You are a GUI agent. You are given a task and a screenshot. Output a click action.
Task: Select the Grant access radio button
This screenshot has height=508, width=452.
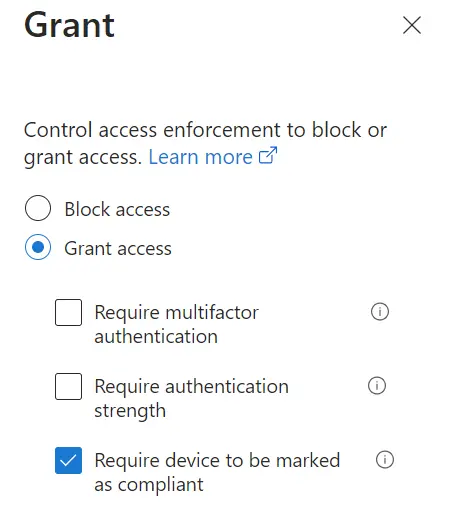pos(38,247)
